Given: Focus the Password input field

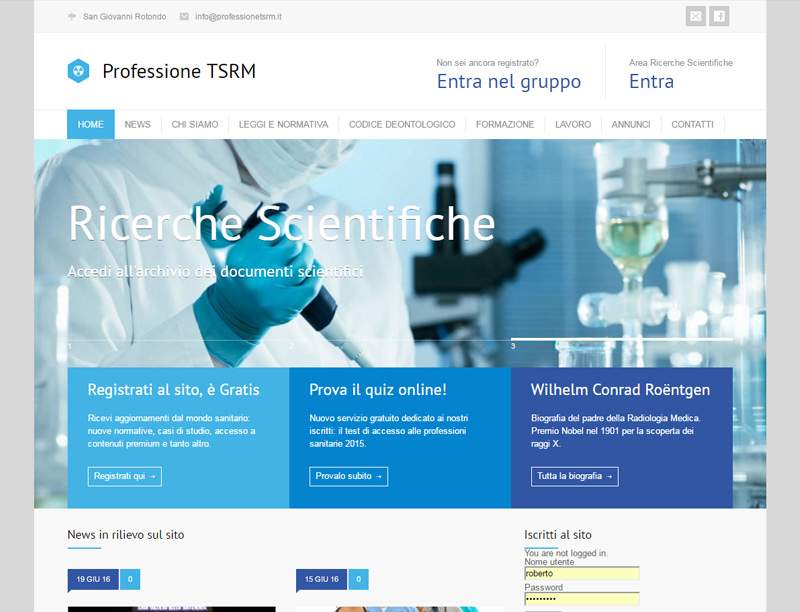Looking at the screenshot, I should [582, 599].
